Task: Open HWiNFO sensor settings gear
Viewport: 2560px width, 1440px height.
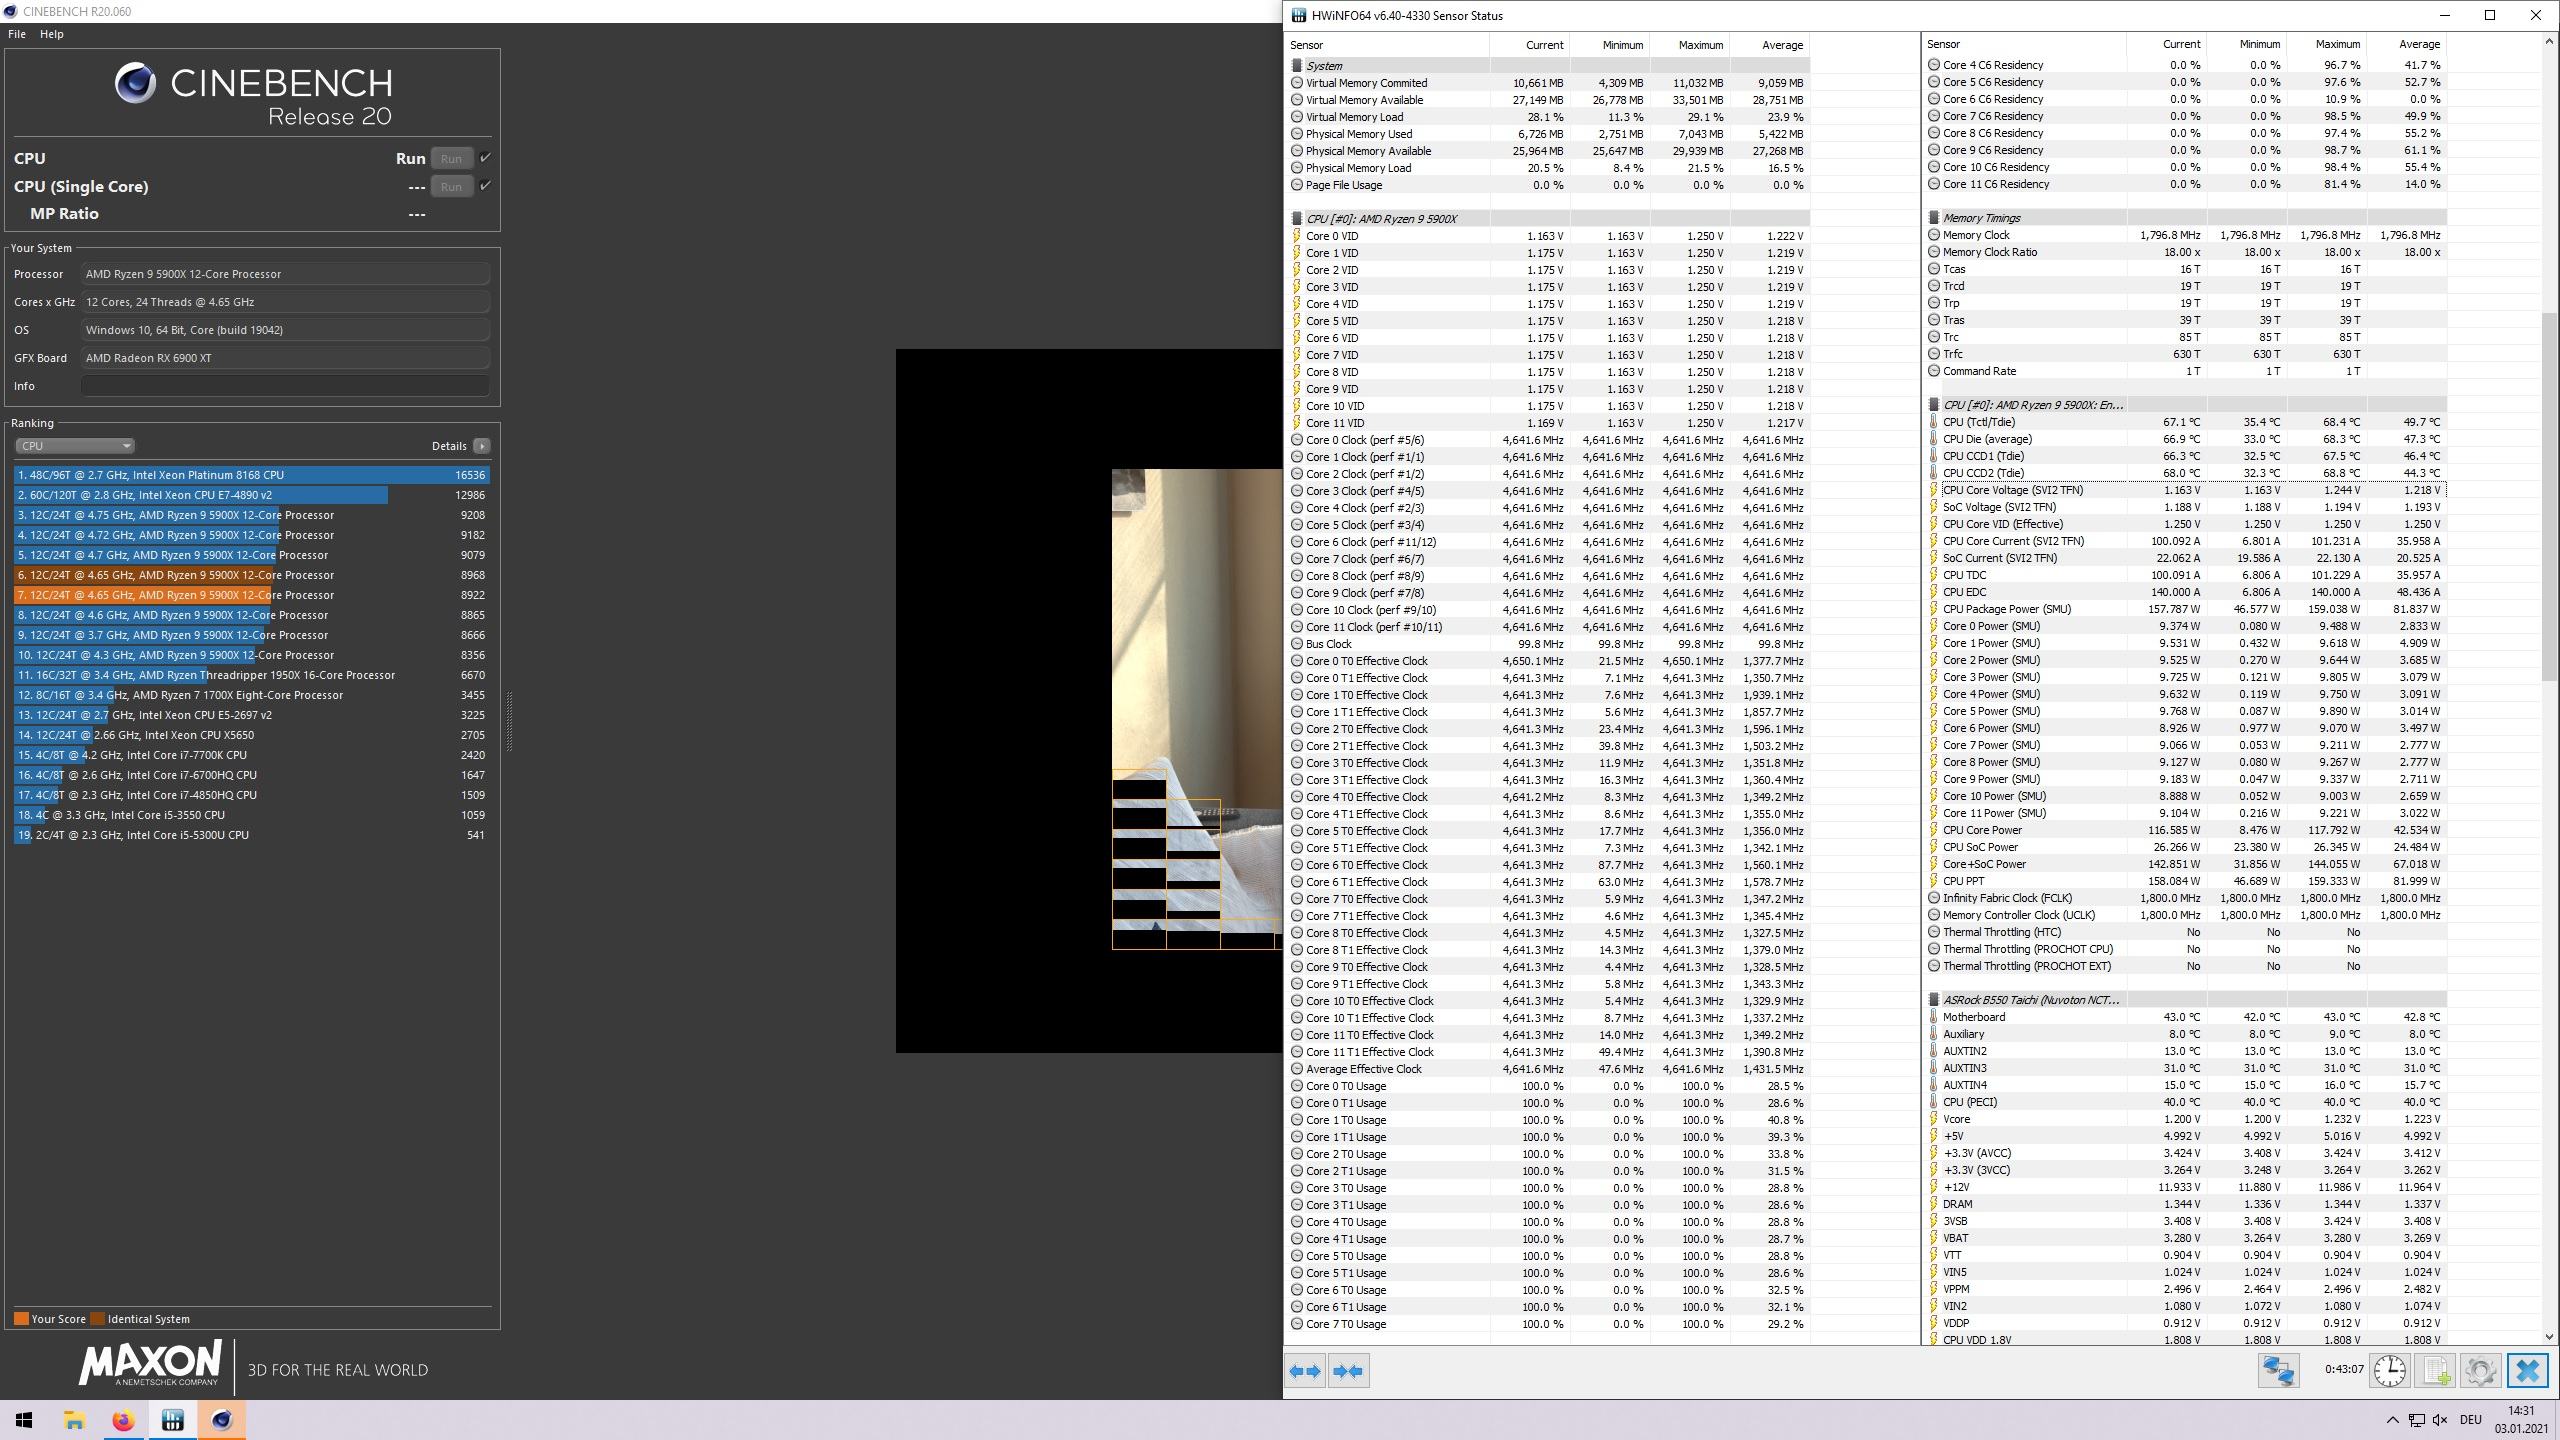Action: pos(2481,1371)
